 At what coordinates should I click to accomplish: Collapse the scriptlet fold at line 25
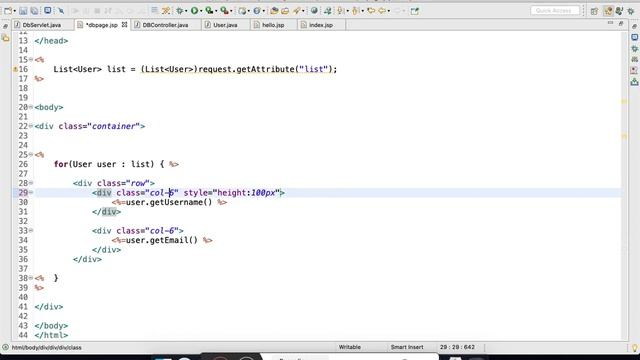(31, 155)
